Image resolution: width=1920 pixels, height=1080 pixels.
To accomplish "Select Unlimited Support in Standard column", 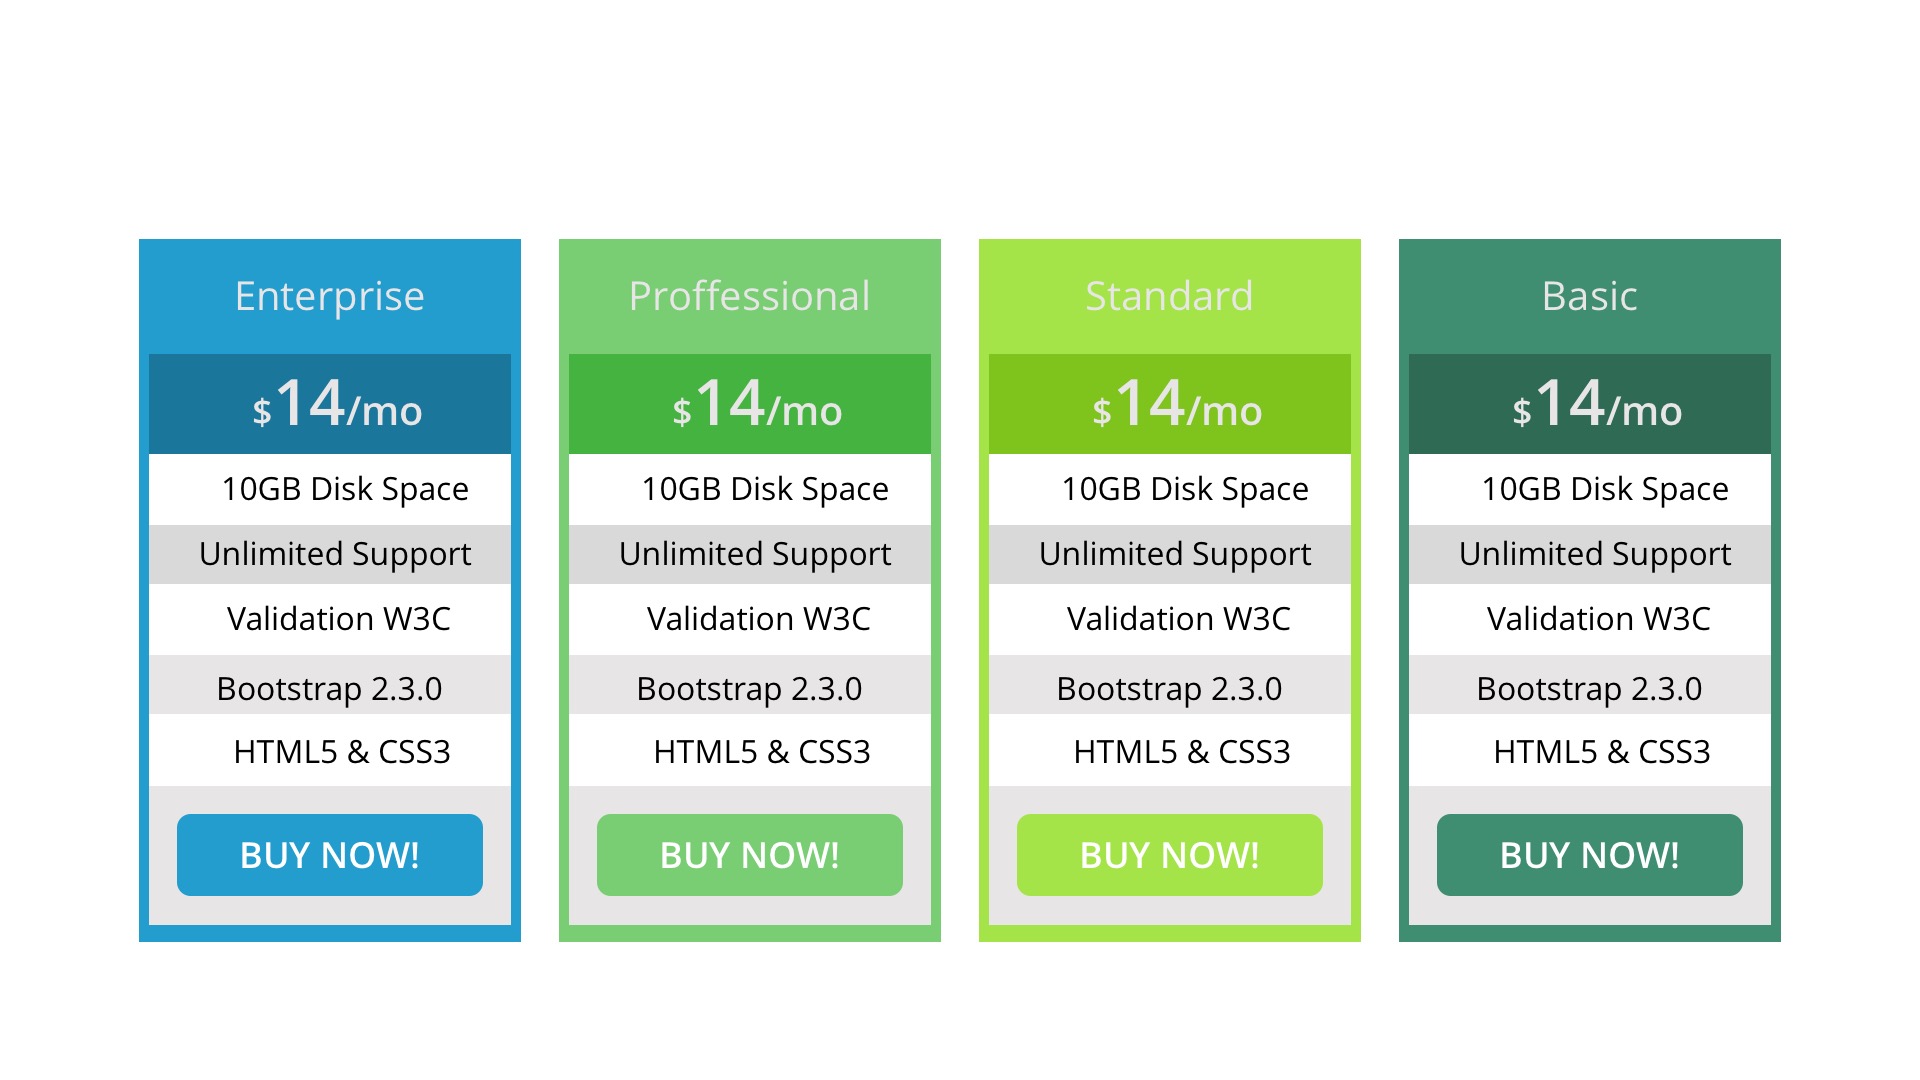I will 1175,554.
